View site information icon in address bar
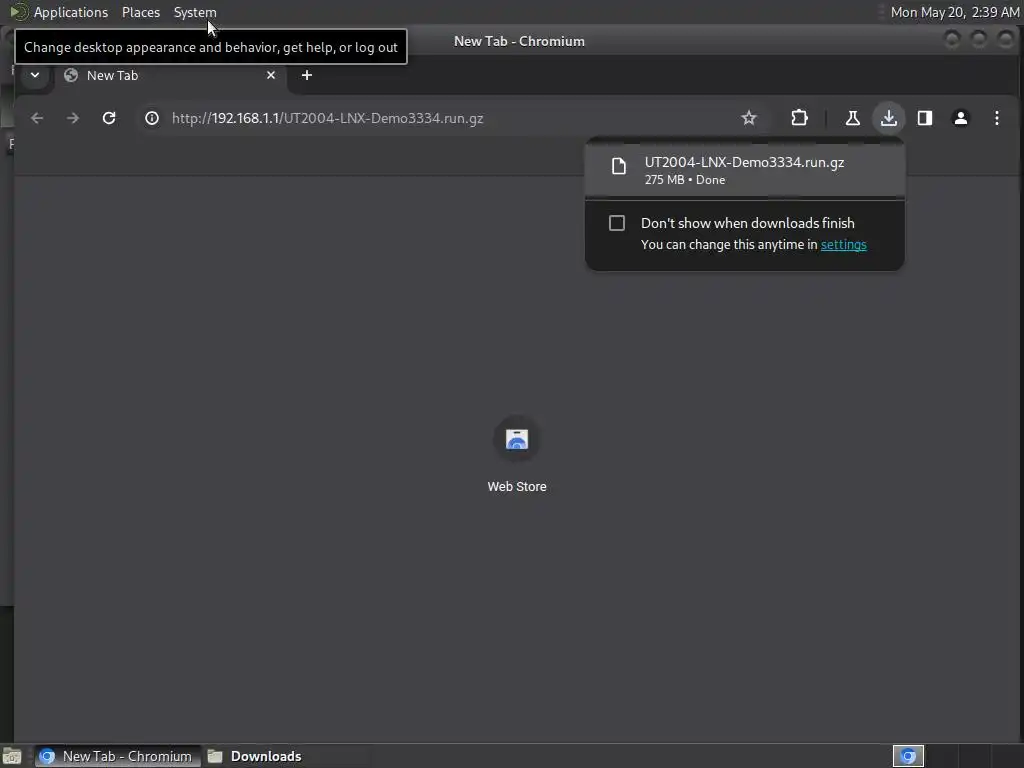This screenshot has height=768, width=1024. (x=152, y=118)
